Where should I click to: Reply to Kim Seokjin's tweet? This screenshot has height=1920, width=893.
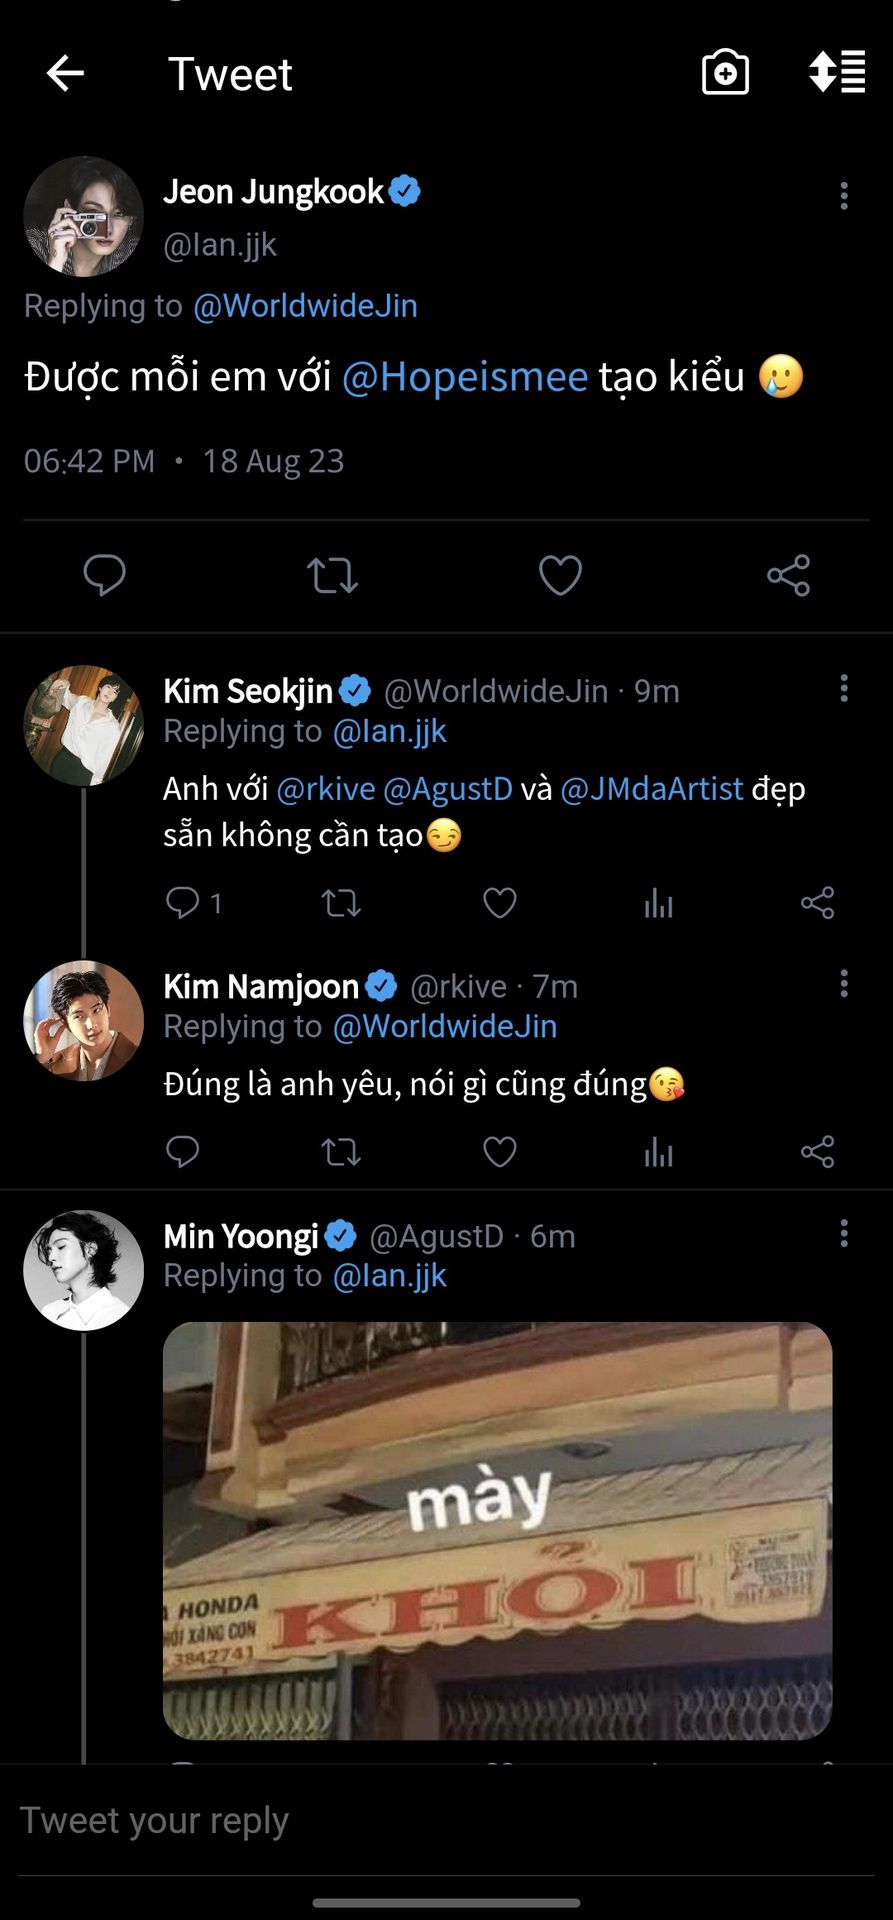tap(183, 903)
